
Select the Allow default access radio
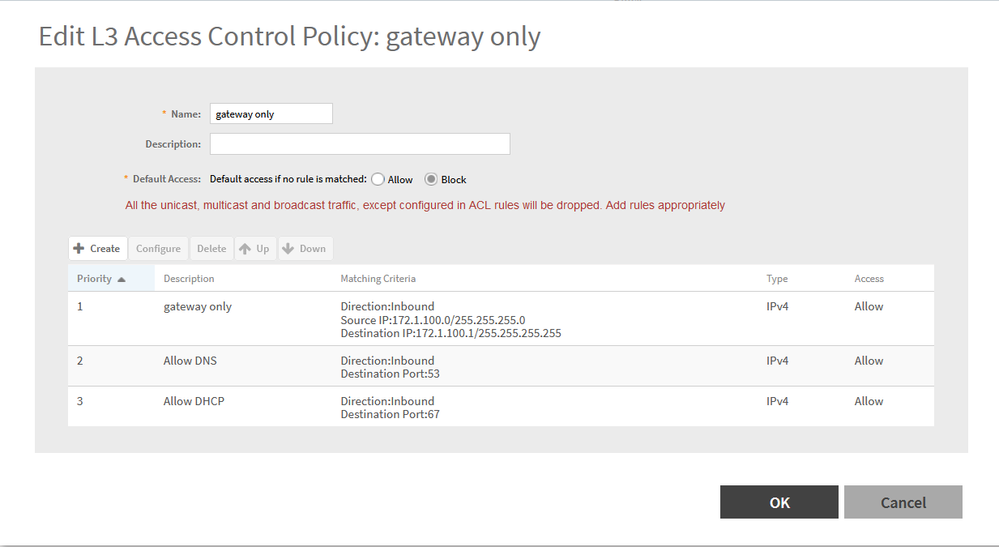tap(378, 180)
